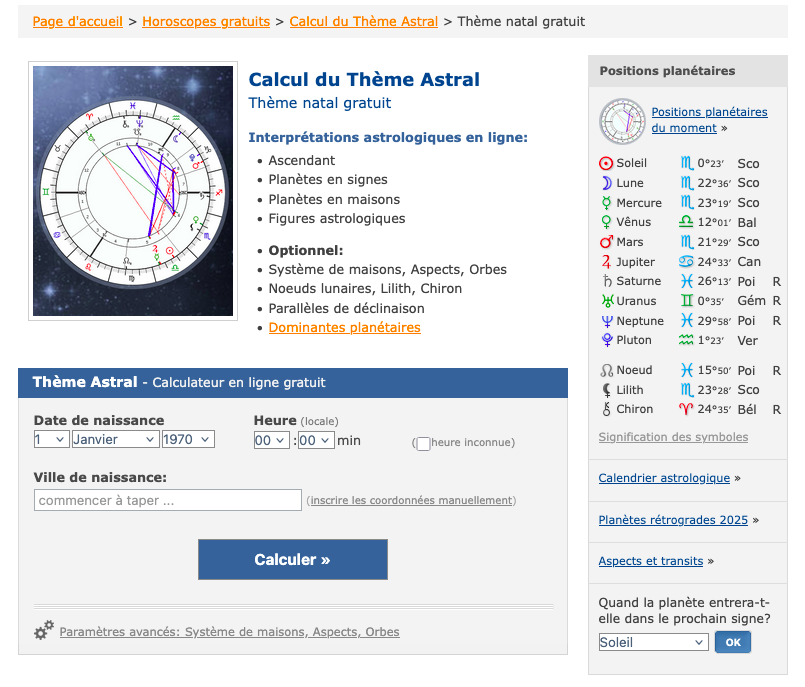Select the Mars symbol icon
805x687 pixels.
coord(608,241)
